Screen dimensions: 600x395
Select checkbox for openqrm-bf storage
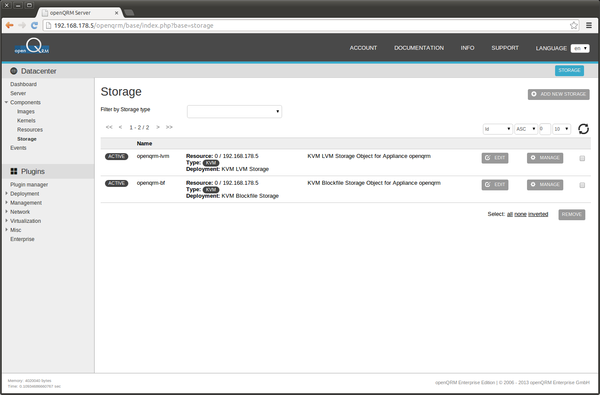tap(582, 185)
